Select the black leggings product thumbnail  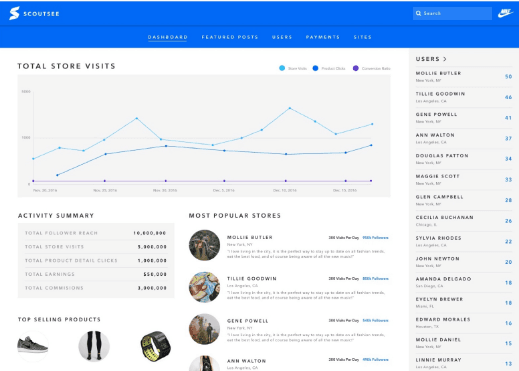click(94, 346)
